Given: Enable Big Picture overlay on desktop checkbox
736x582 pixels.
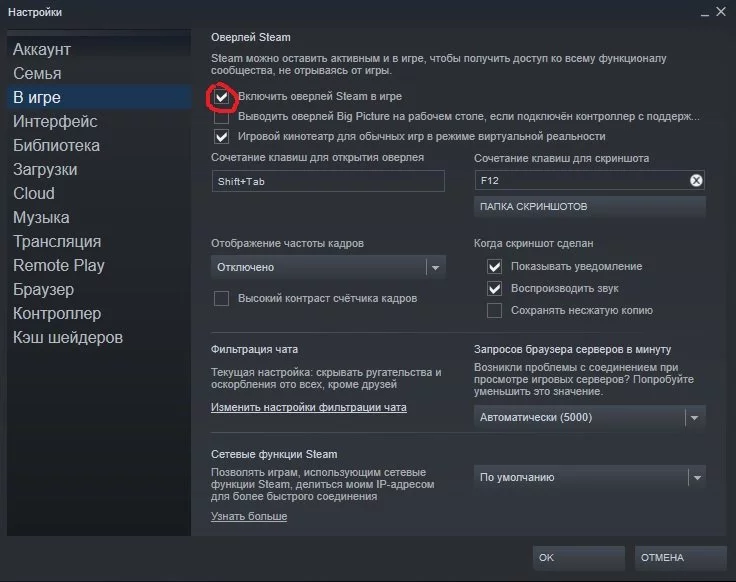Looking at the screenshot, I should tap(222, 117).
